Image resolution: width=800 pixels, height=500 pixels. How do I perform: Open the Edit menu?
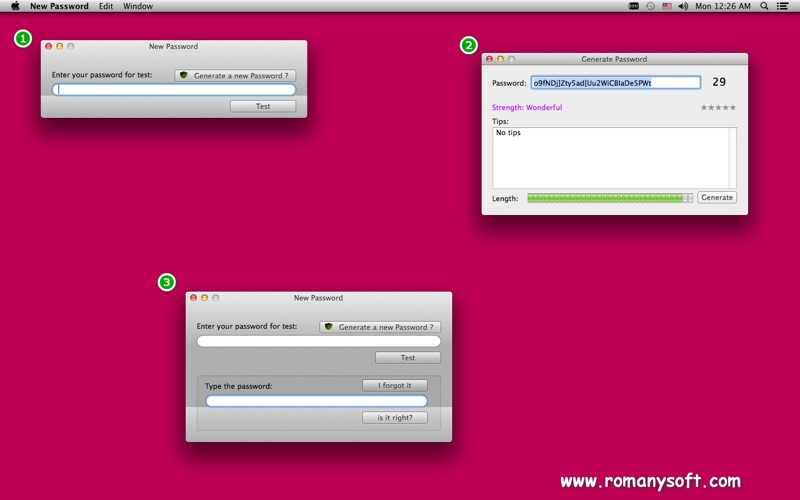click(106, 6)
